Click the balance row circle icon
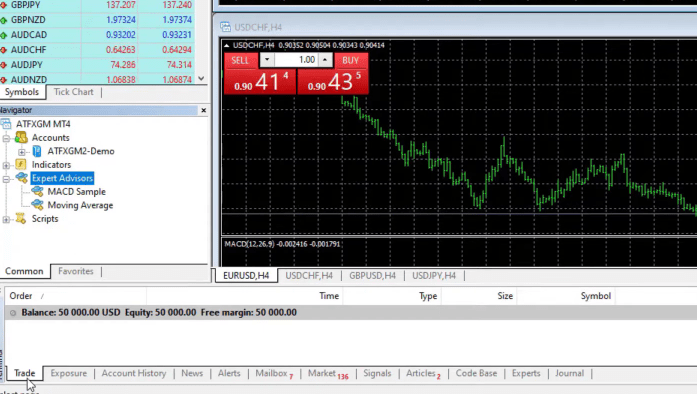The image size is (697, 394). pyautogui.click(x=13, y=313)
